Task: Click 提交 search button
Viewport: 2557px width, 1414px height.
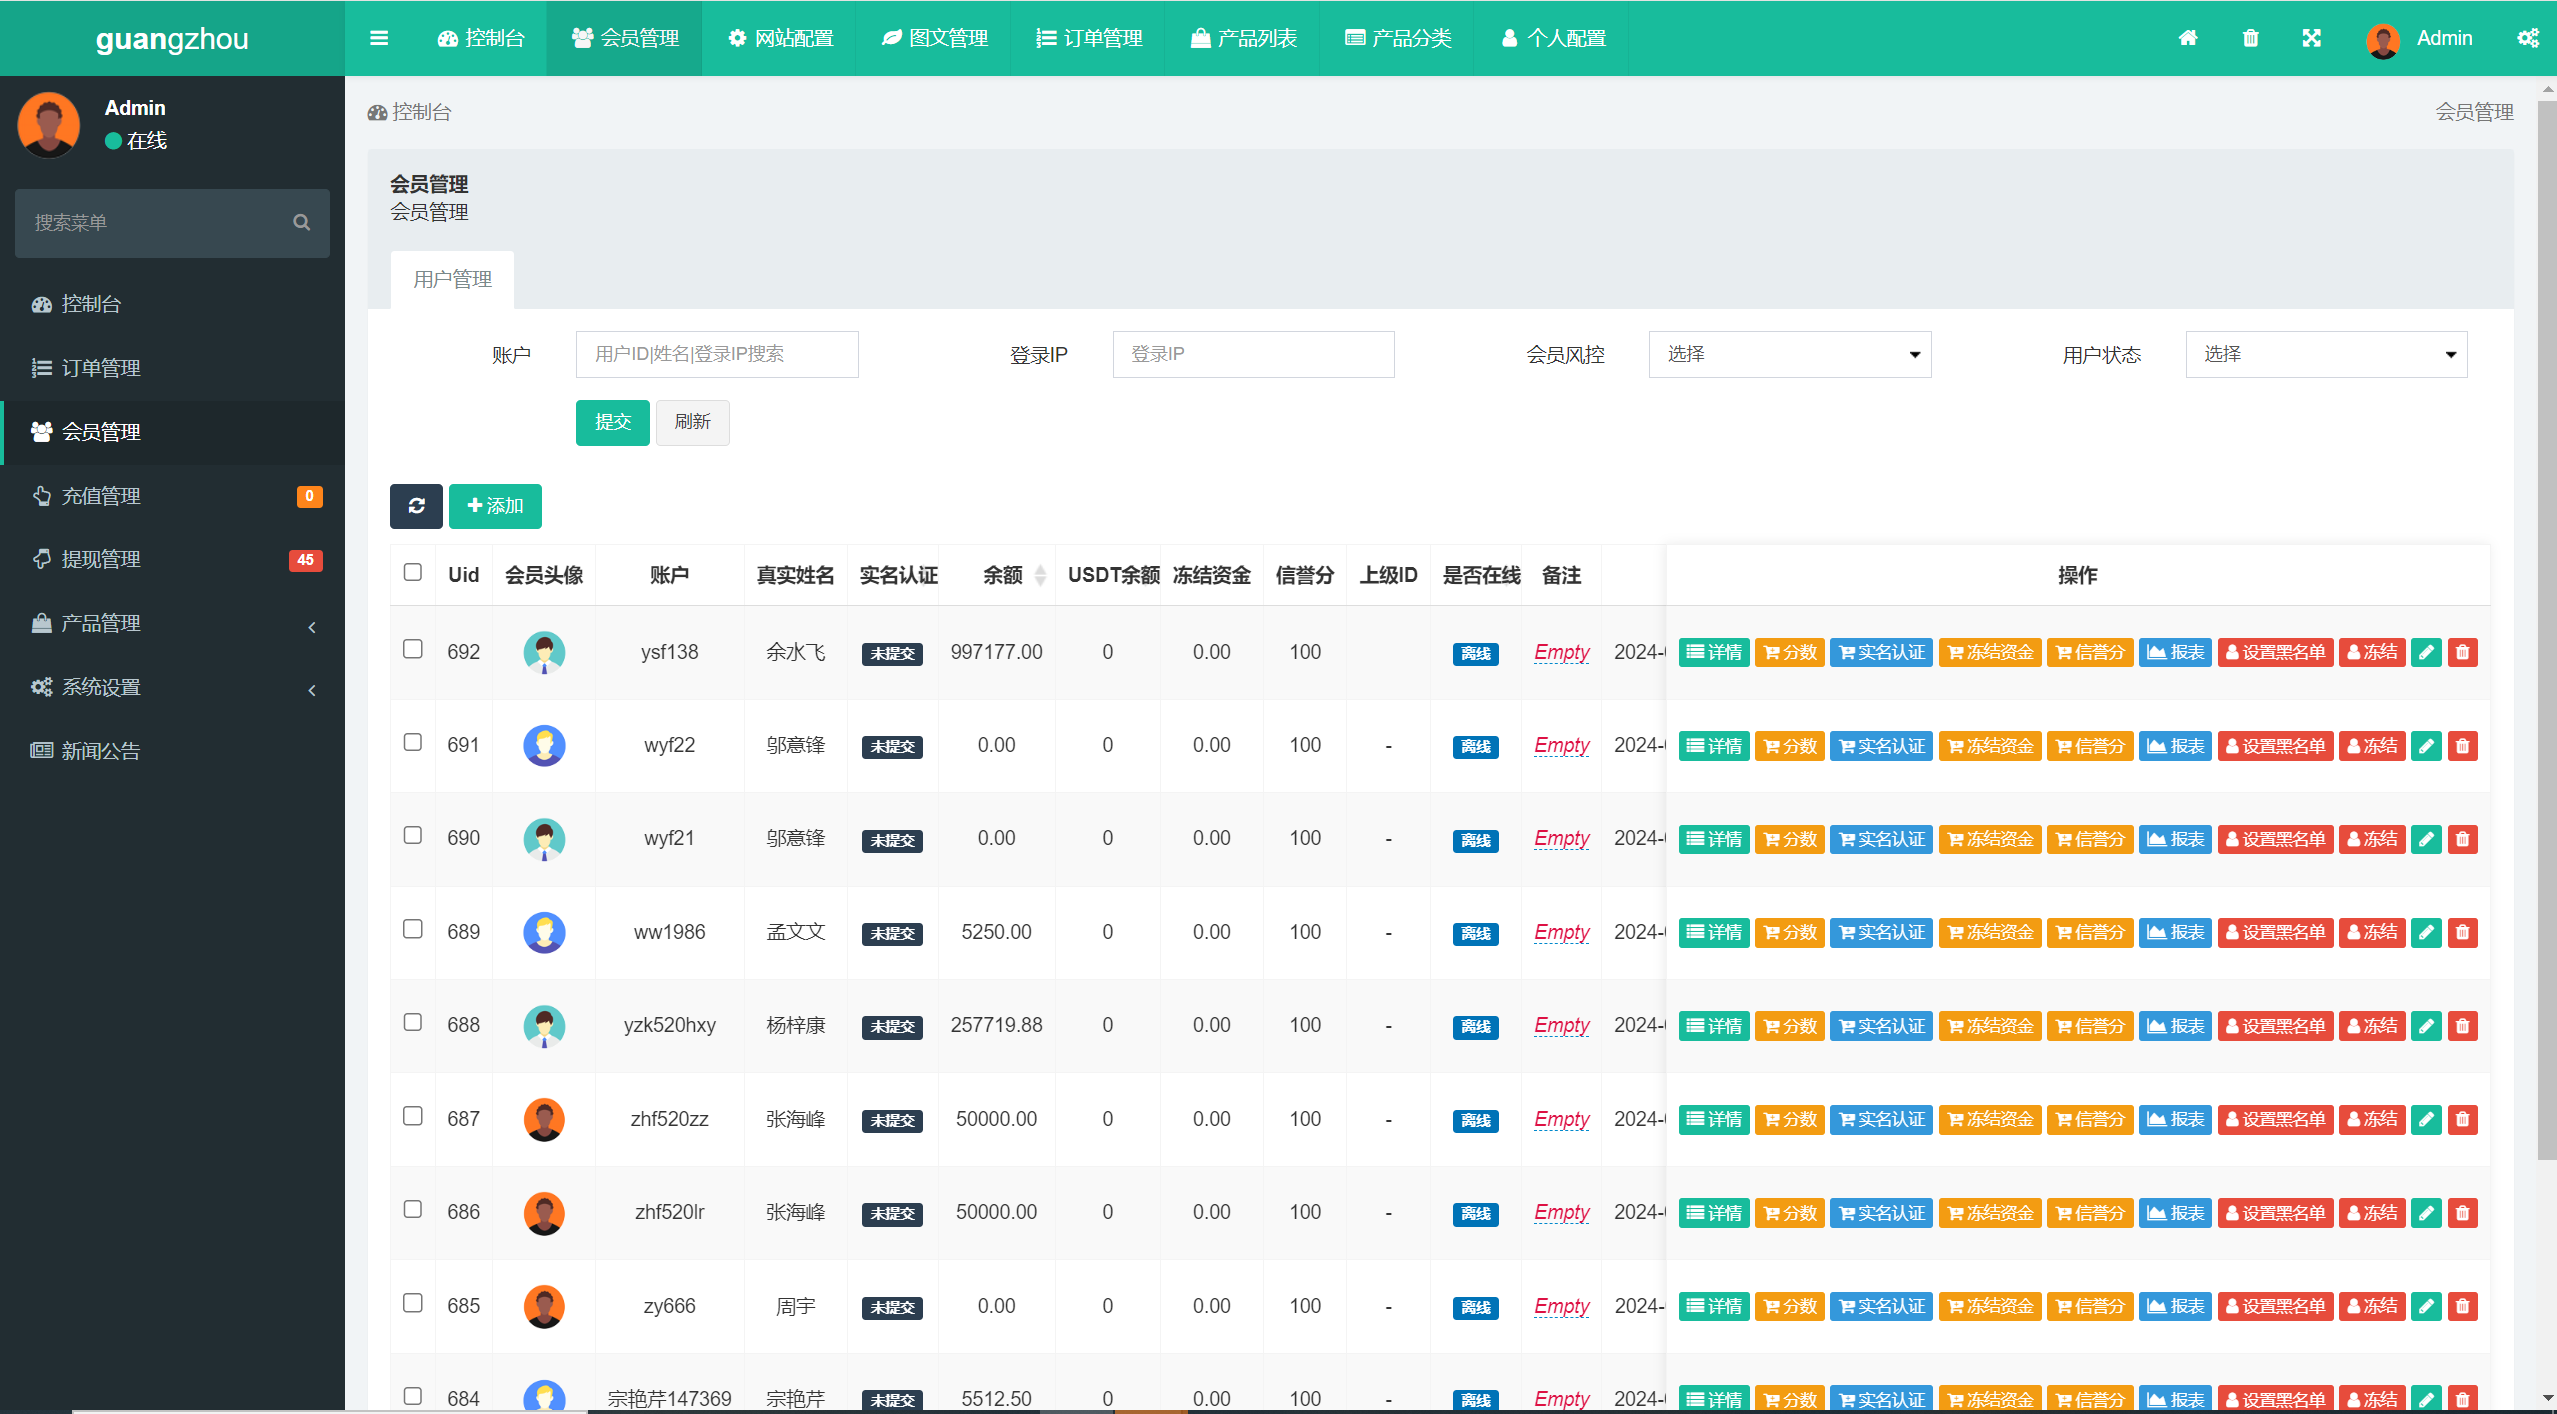Action: click(x=613, y=420)
